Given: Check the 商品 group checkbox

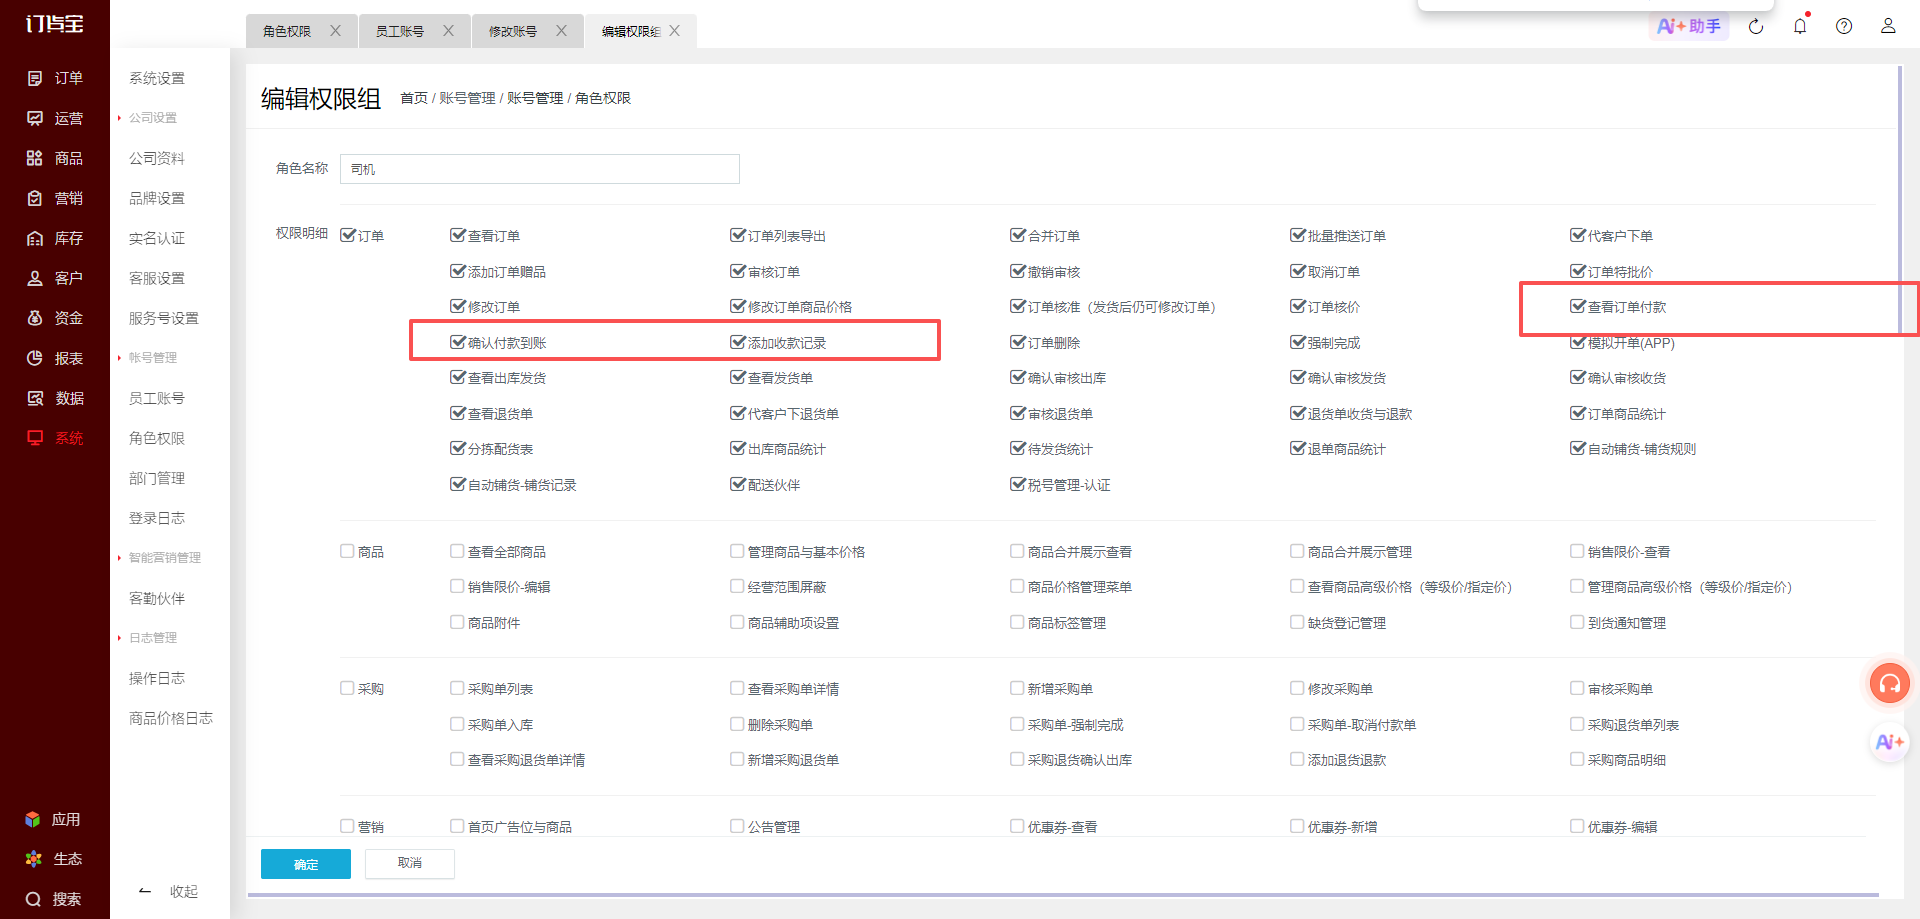Looking at the screenshot, I should [347, 551].
